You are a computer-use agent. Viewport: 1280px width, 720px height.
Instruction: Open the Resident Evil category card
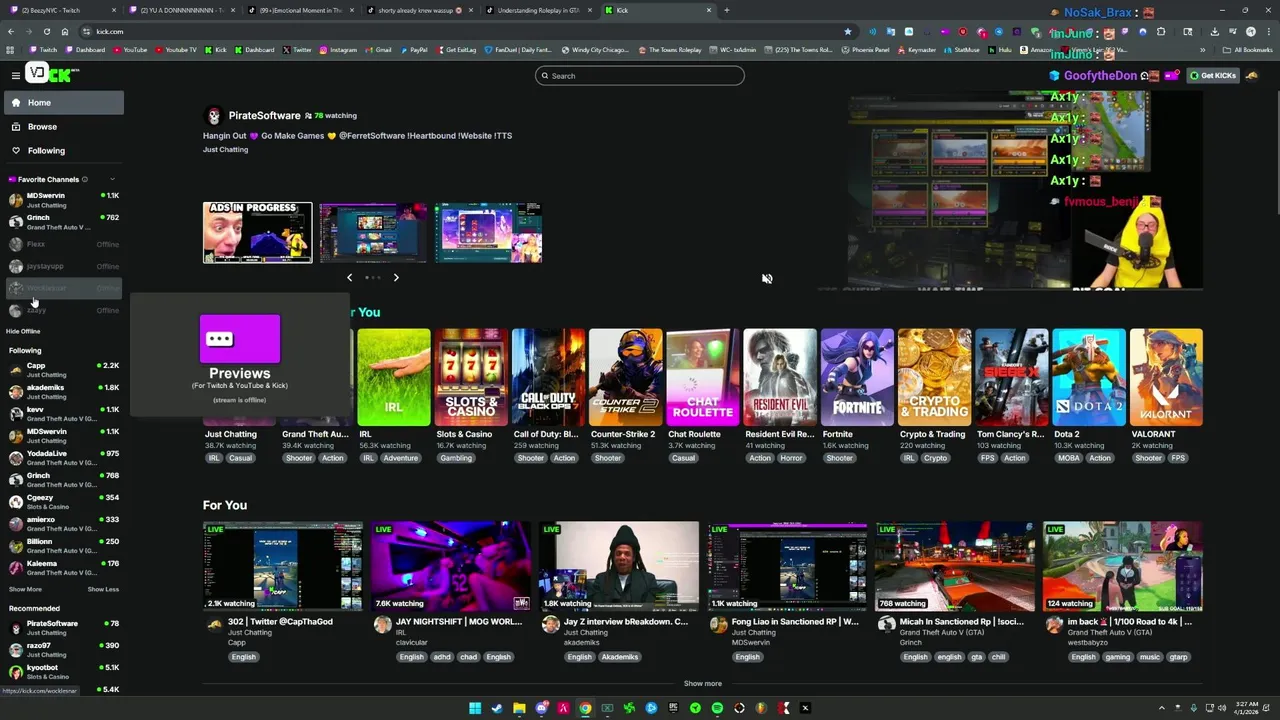pyautogui.click(x=780, y=377)
